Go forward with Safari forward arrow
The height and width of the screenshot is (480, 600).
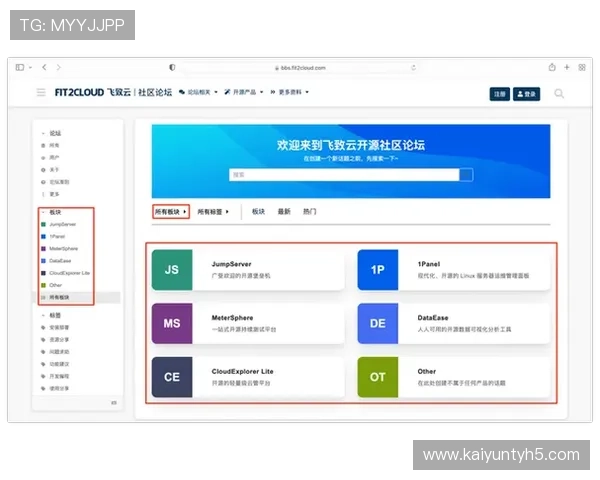[59, 67]
